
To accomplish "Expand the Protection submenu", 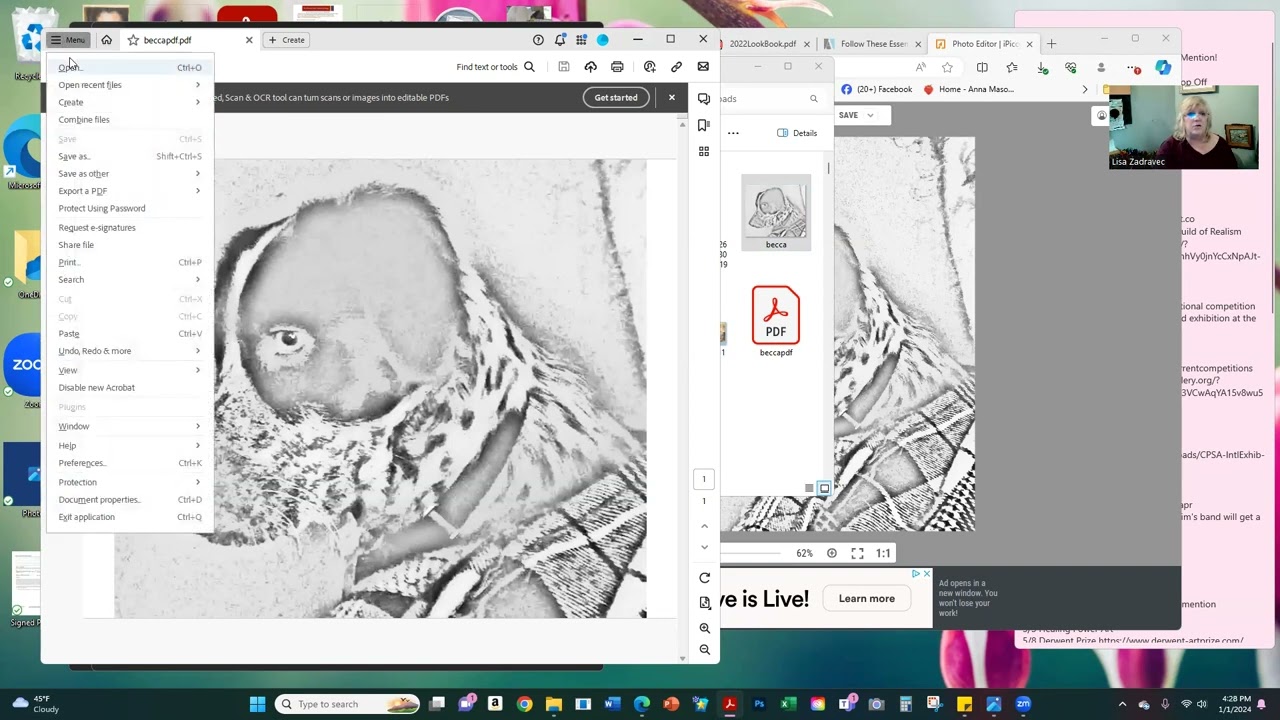I will point(130,482).
